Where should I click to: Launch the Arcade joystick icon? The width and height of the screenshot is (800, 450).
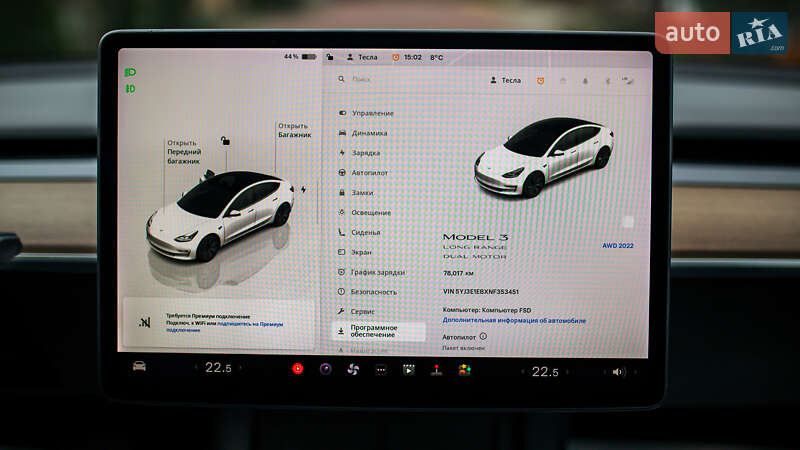click(437, 370)
